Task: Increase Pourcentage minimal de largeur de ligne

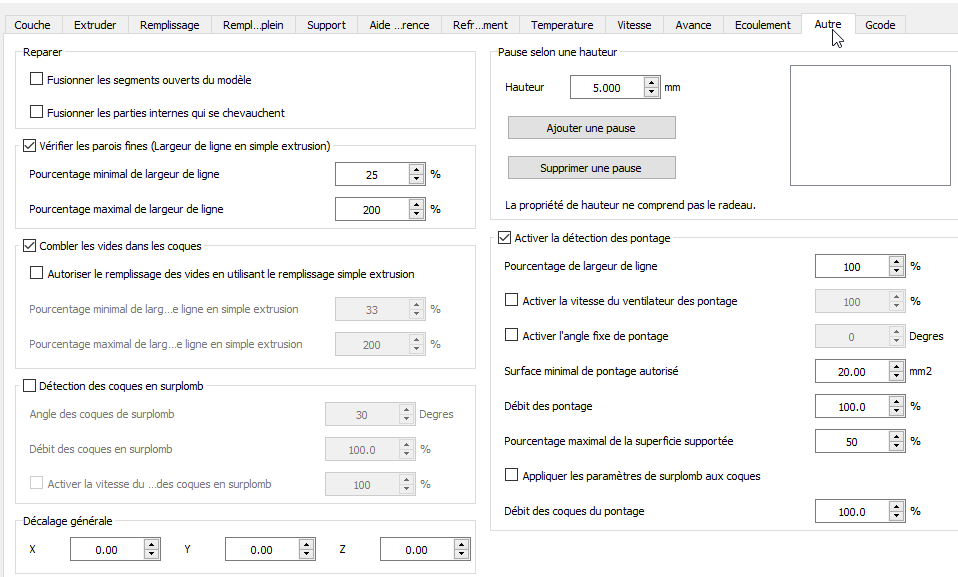Action: click(x=417, y=169)
